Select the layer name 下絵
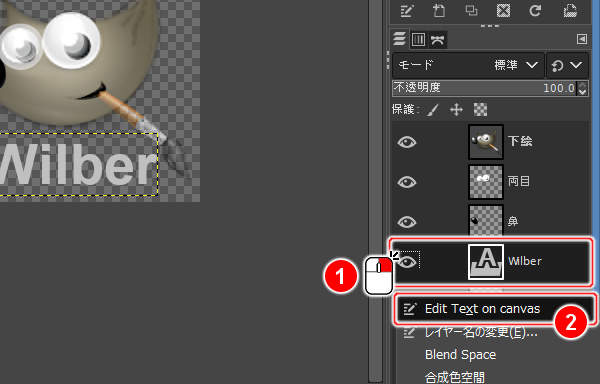 click(x=520, y=141)
